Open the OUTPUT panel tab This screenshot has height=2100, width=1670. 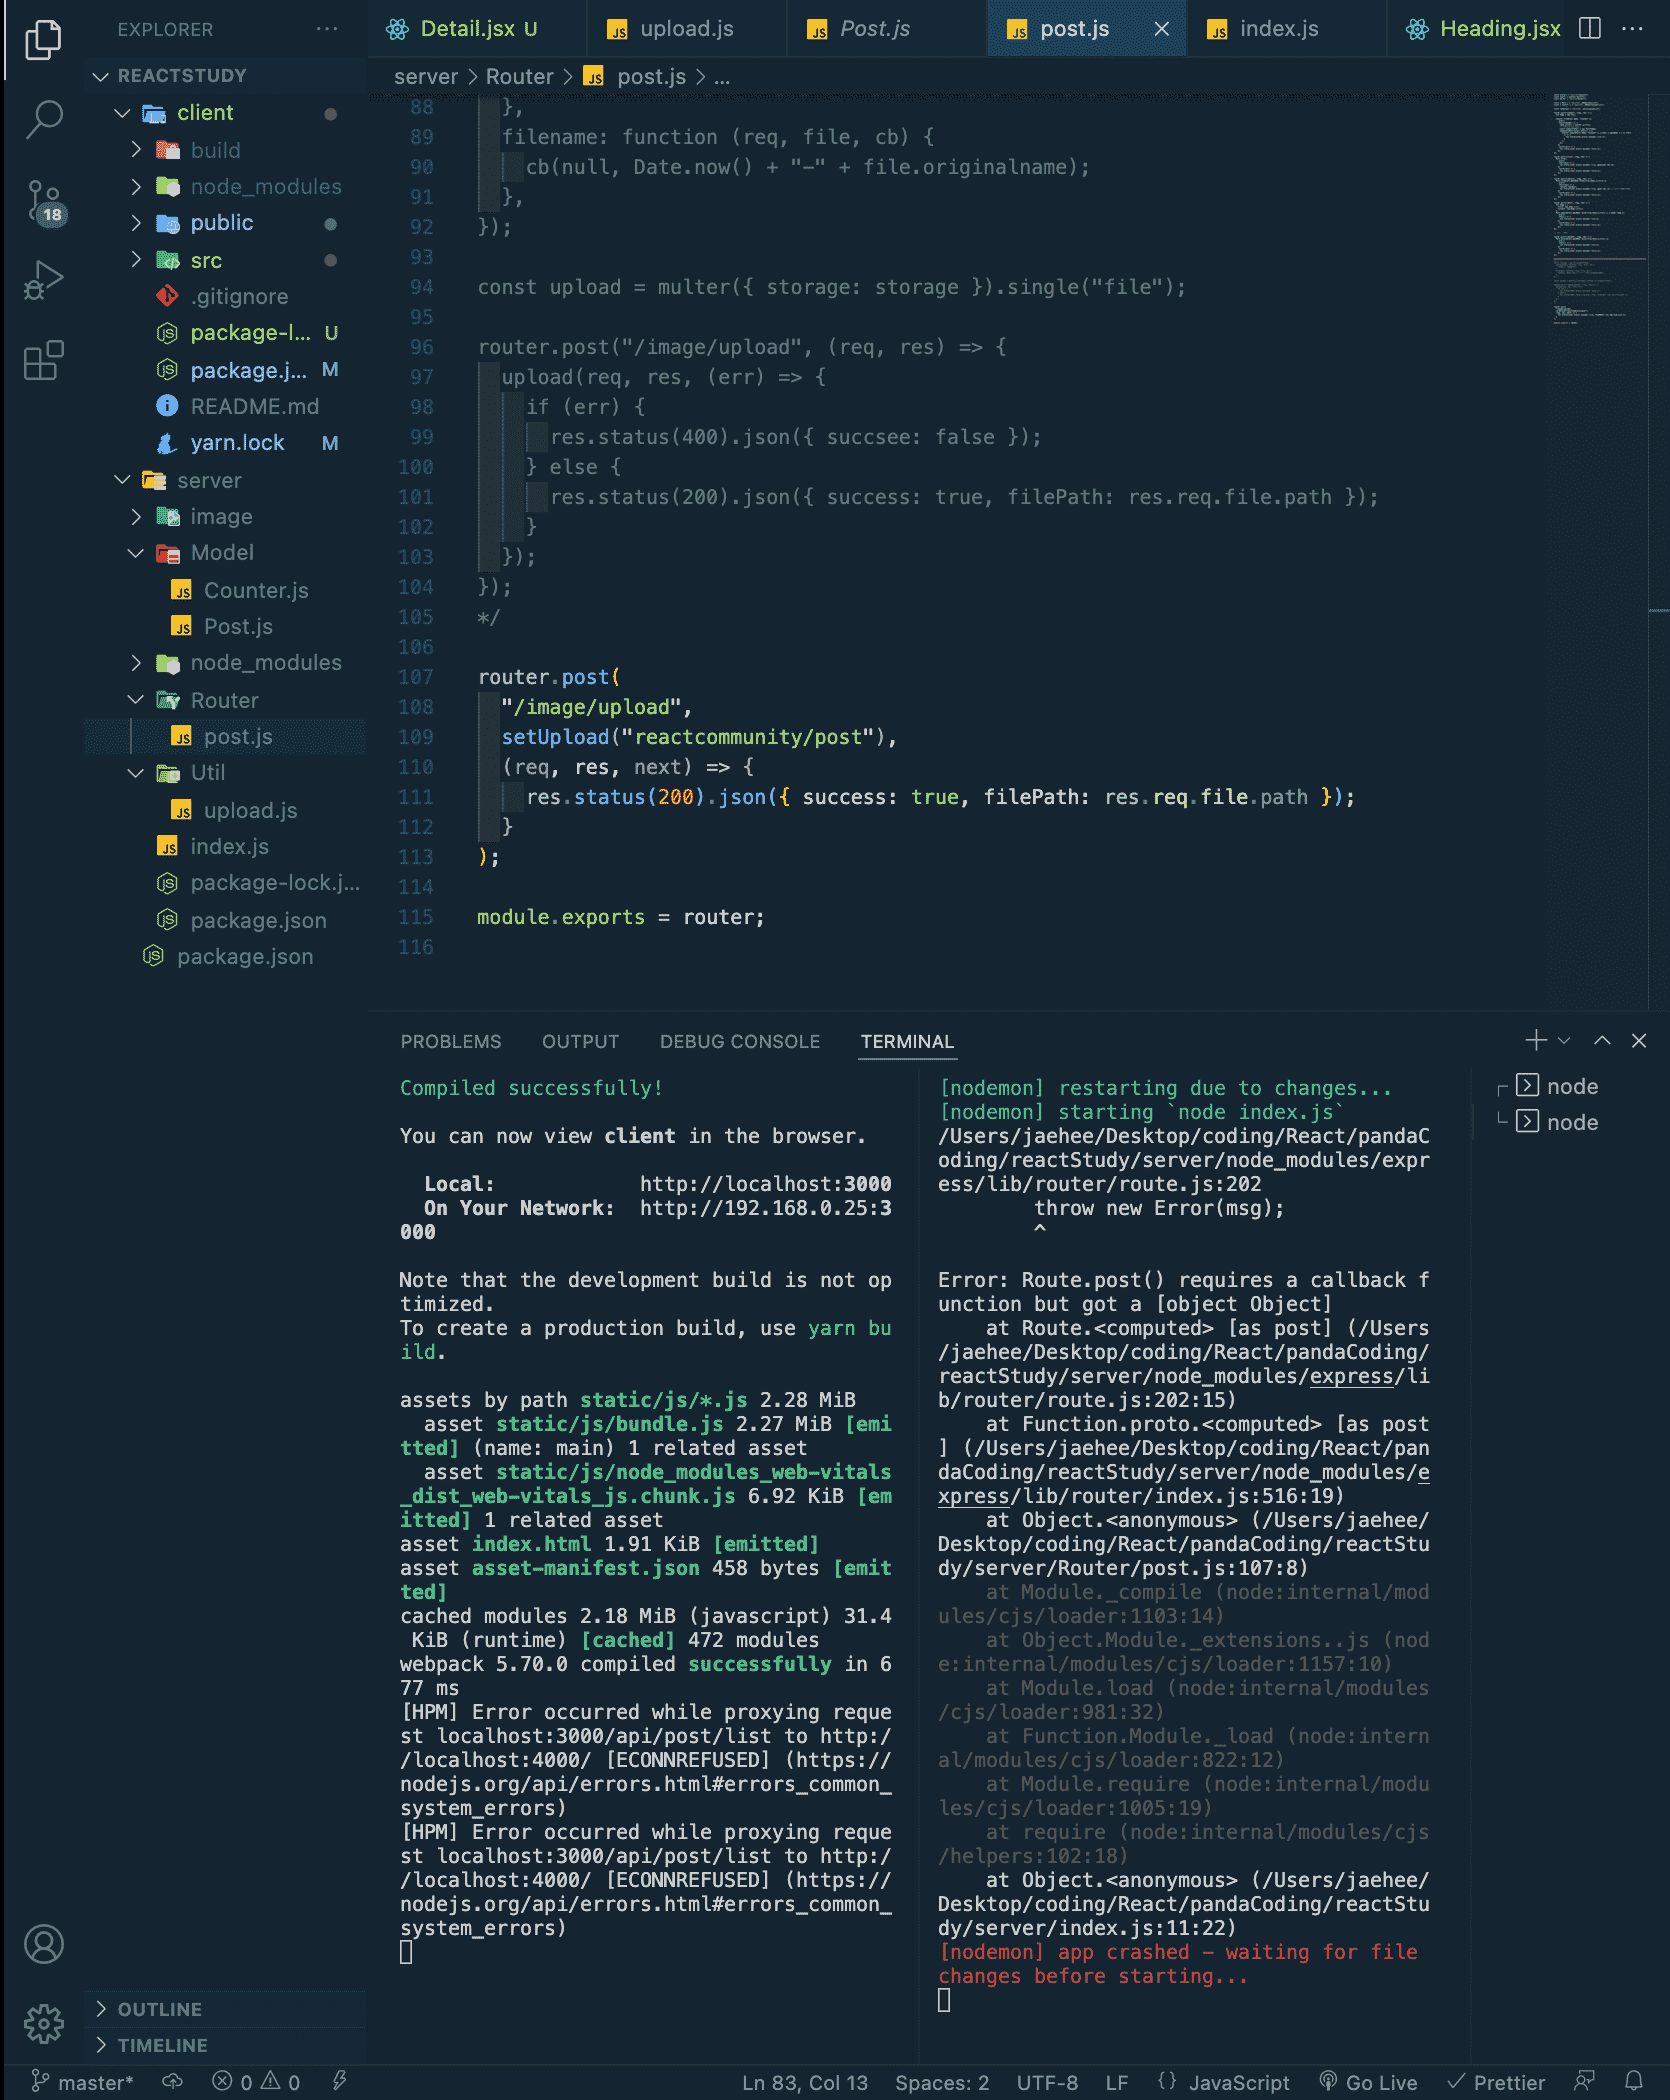pyautogui.click(x=580, y=1041)
